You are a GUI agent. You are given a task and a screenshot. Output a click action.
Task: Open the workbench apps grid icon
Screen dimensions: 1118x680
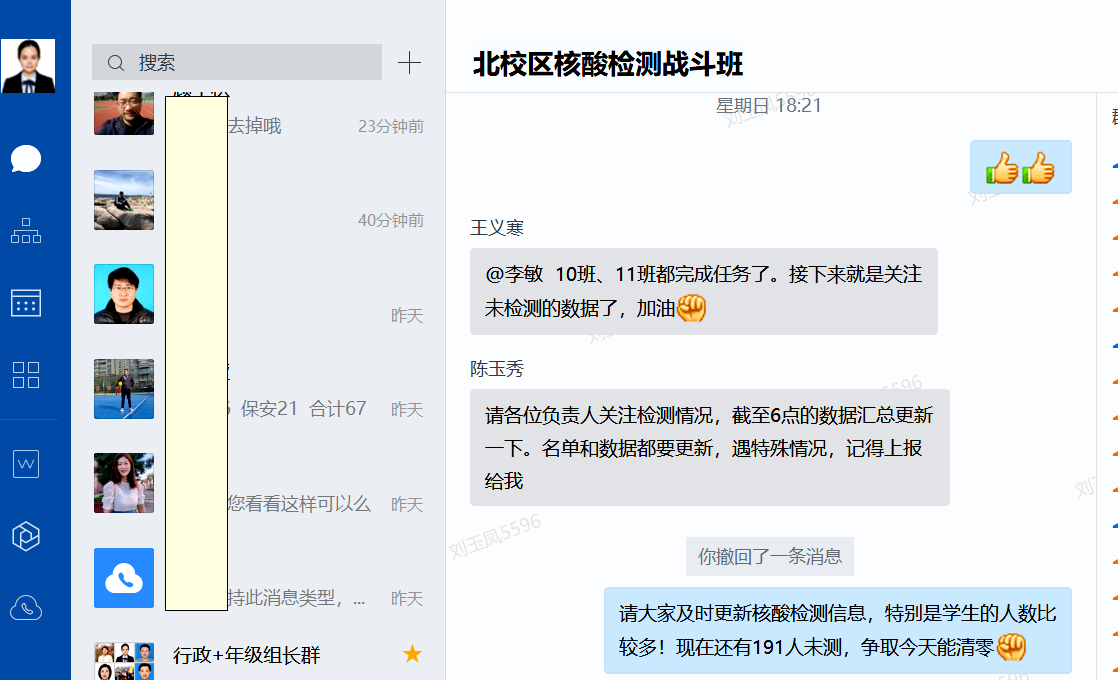pos(26,375)
